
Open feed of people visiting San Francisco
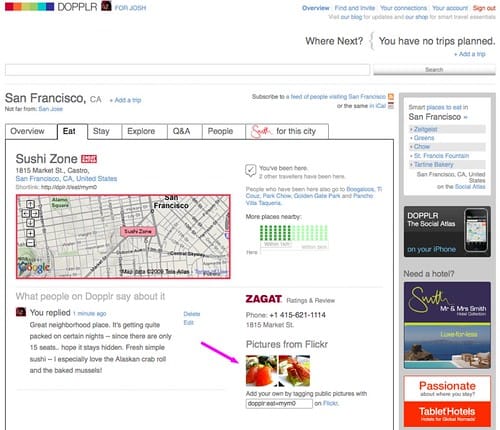tap(338, 97)
